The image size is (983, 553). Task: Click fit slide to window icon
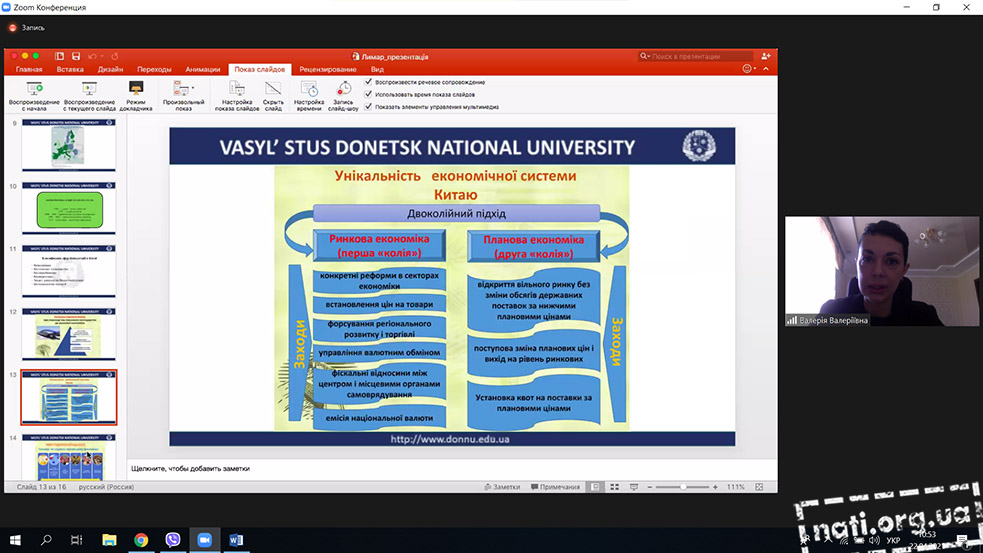click(759, 487)
